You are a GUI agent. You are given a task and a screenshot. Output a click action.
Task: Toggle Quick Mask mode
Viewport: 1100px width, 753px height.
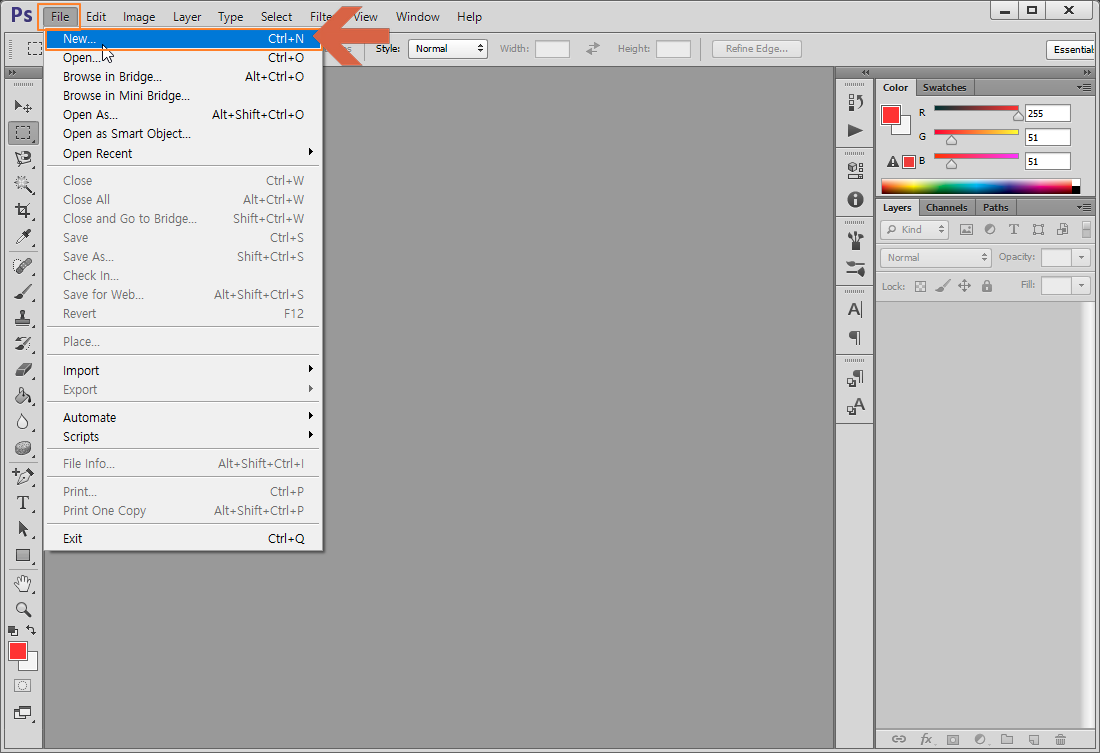(x=22, y=686)
